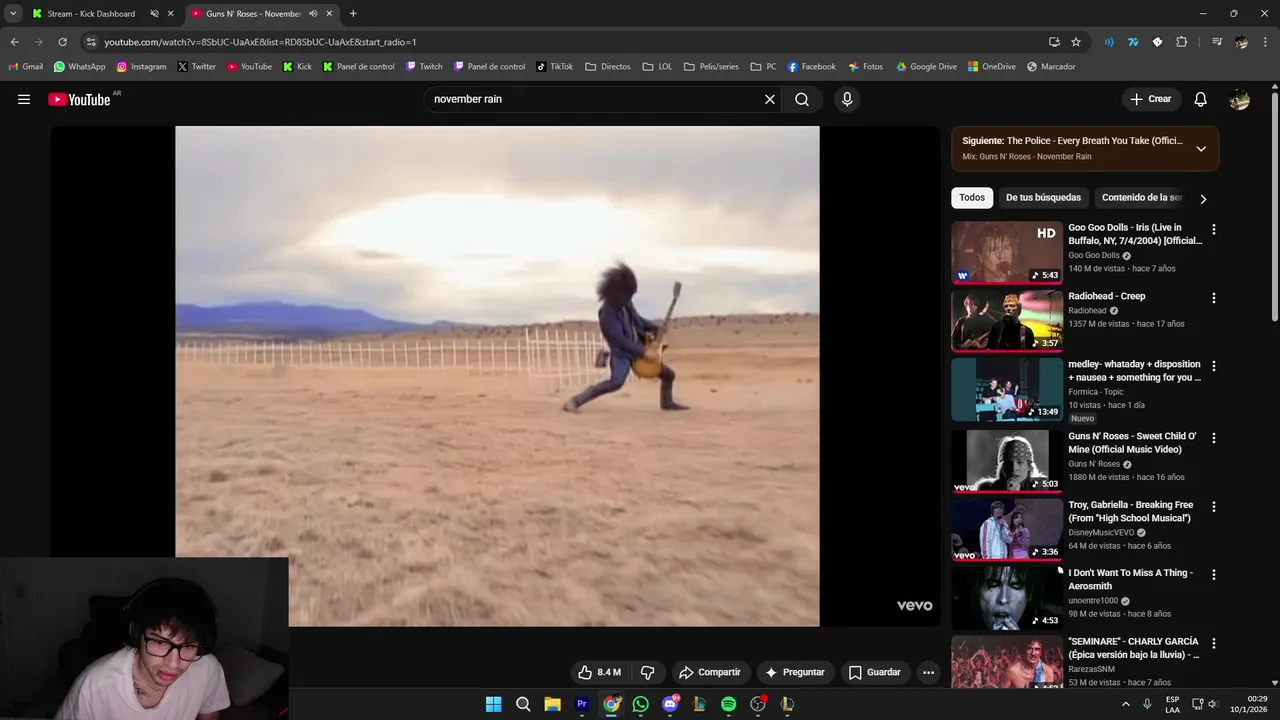The width and height of the screenshot is (1280, 720).
Task: Open YouTube notifications bell
Action: click(x=1201, y=99)
